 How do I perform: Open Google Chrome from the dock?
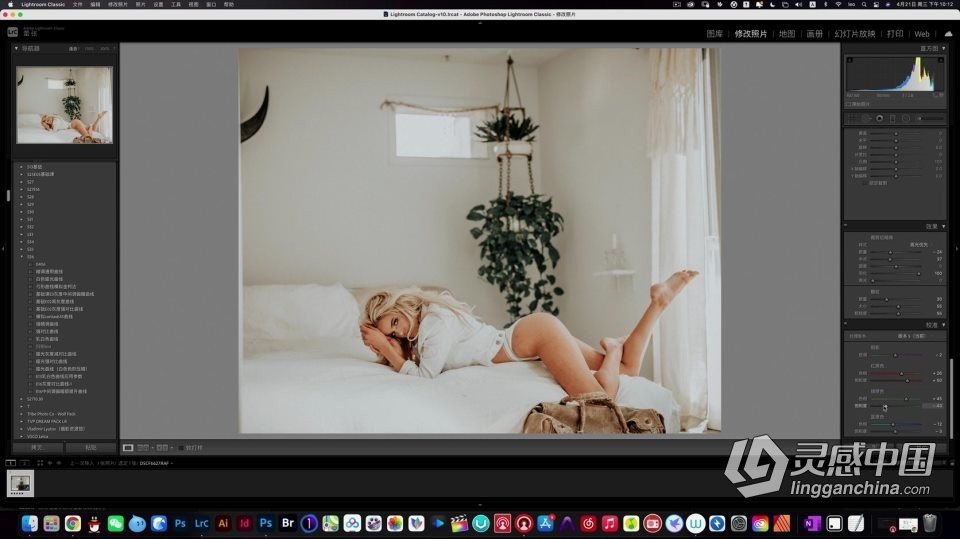pos(73,523)
